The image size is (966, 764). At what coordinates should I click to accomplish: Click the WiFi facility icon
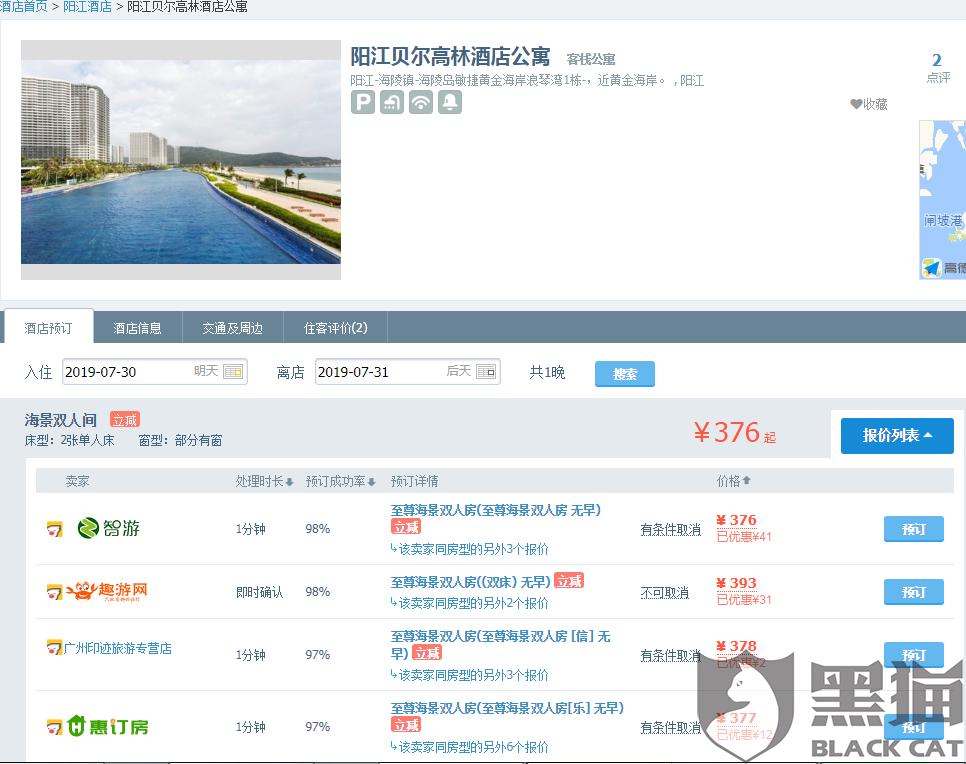coord(421,102)
